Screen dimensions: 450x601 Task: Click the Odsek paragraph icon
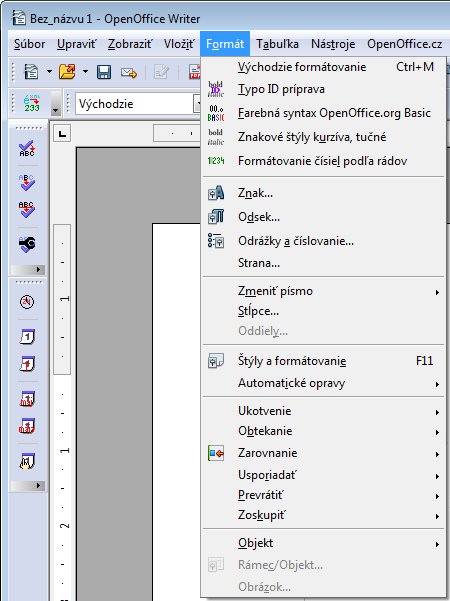tap(216, 217)
